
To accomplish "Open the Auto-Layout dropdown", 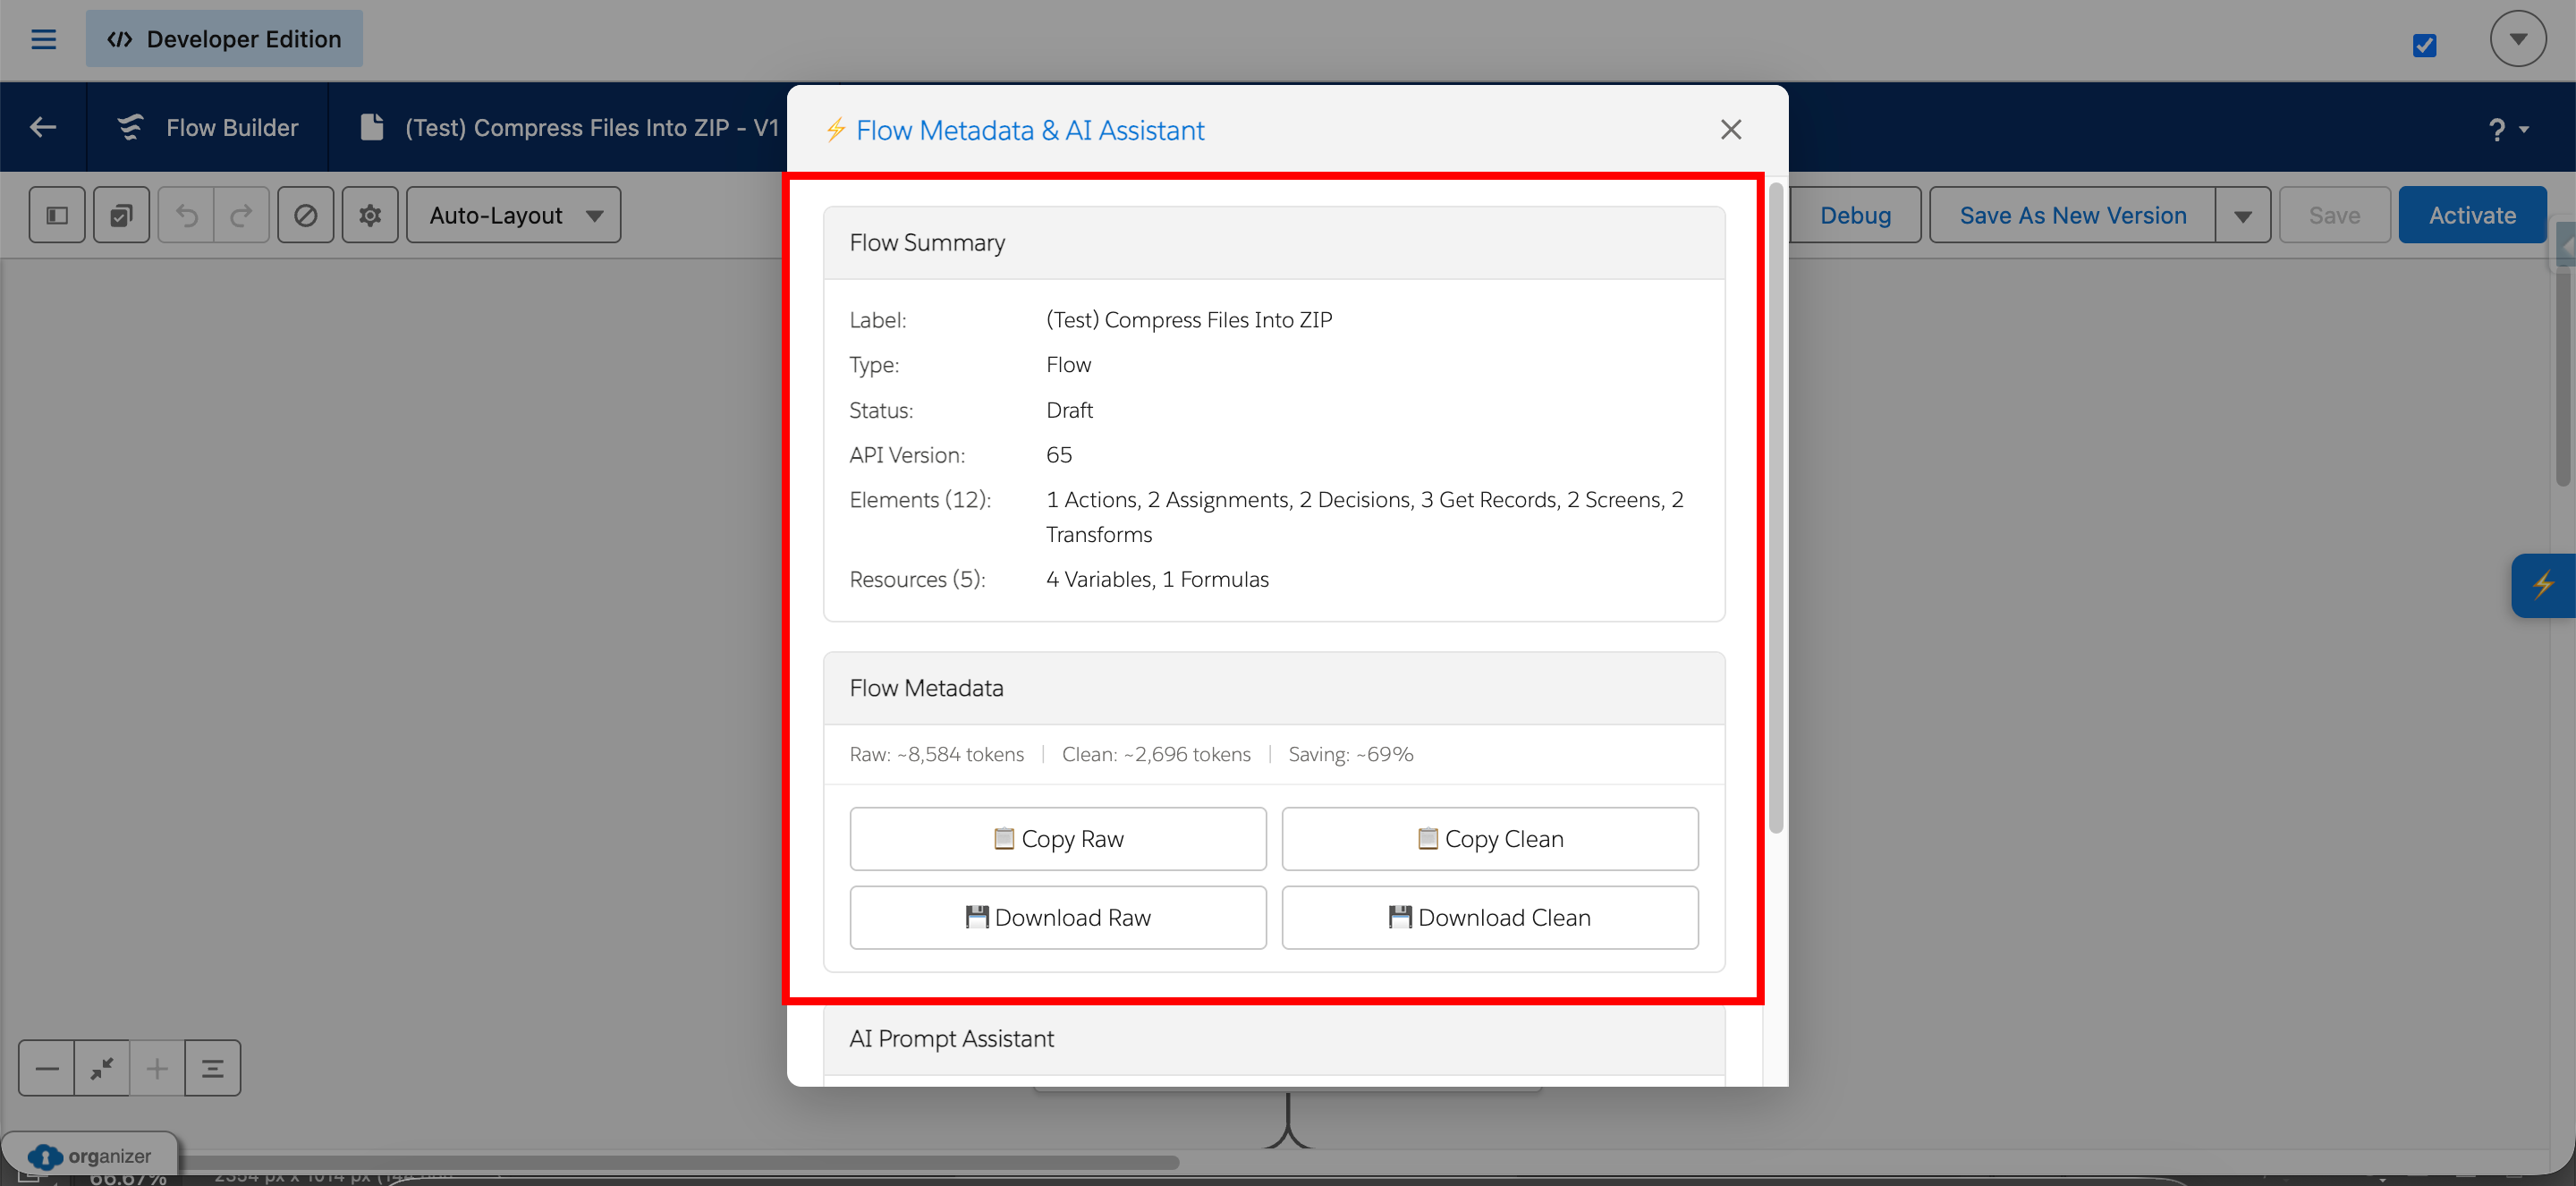I will (513, 214).
